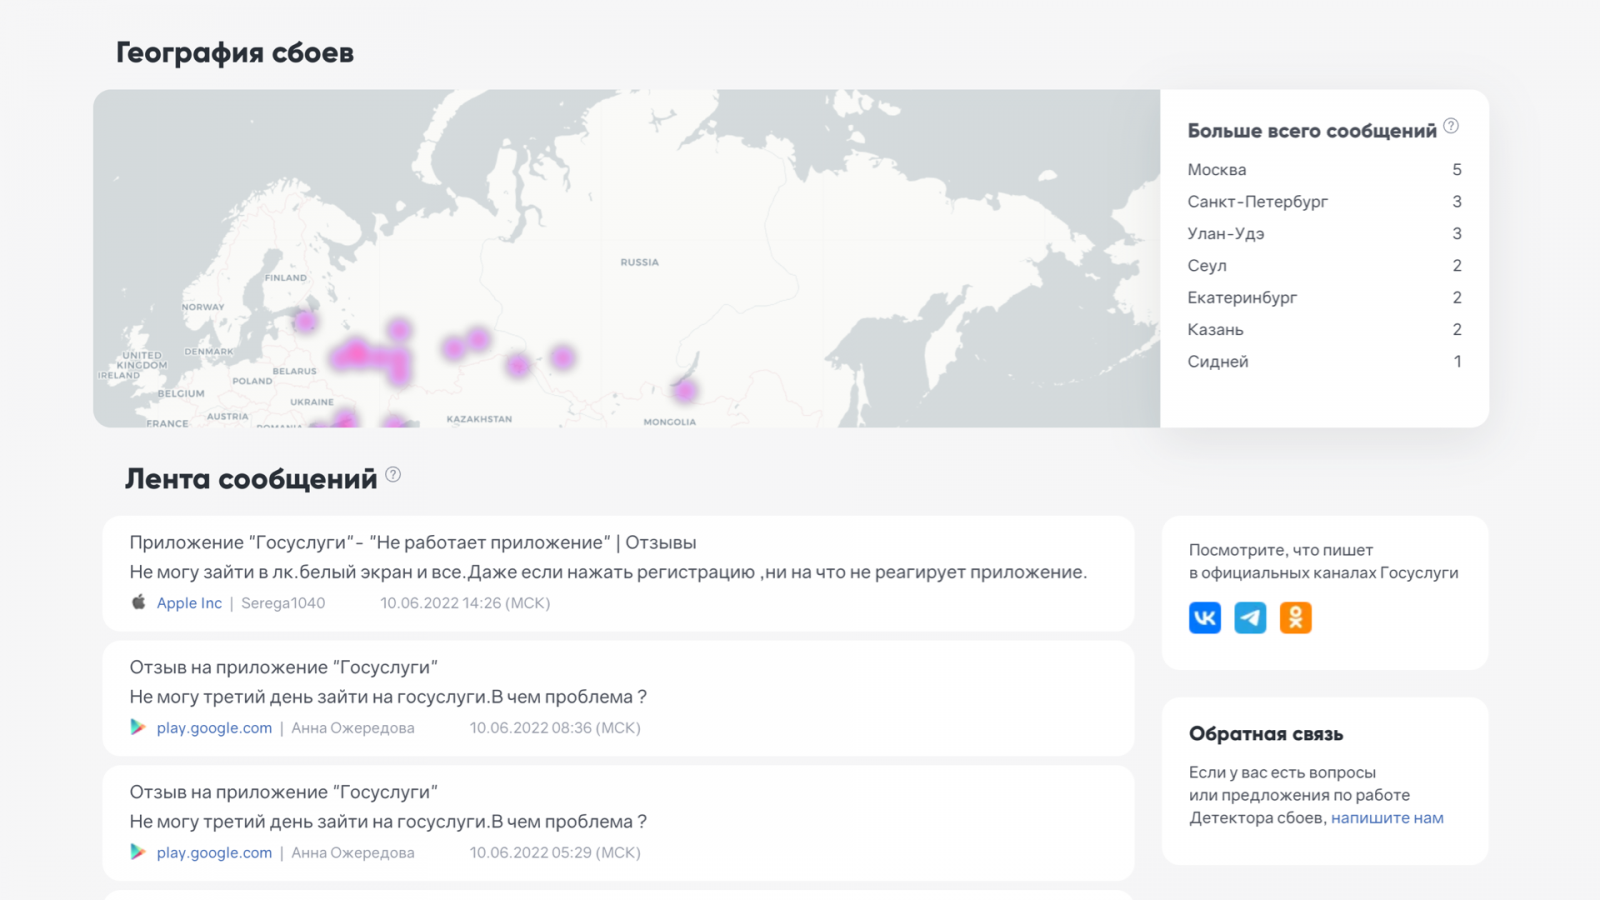Open the "Apple Inc" source link

pos(189,603)
